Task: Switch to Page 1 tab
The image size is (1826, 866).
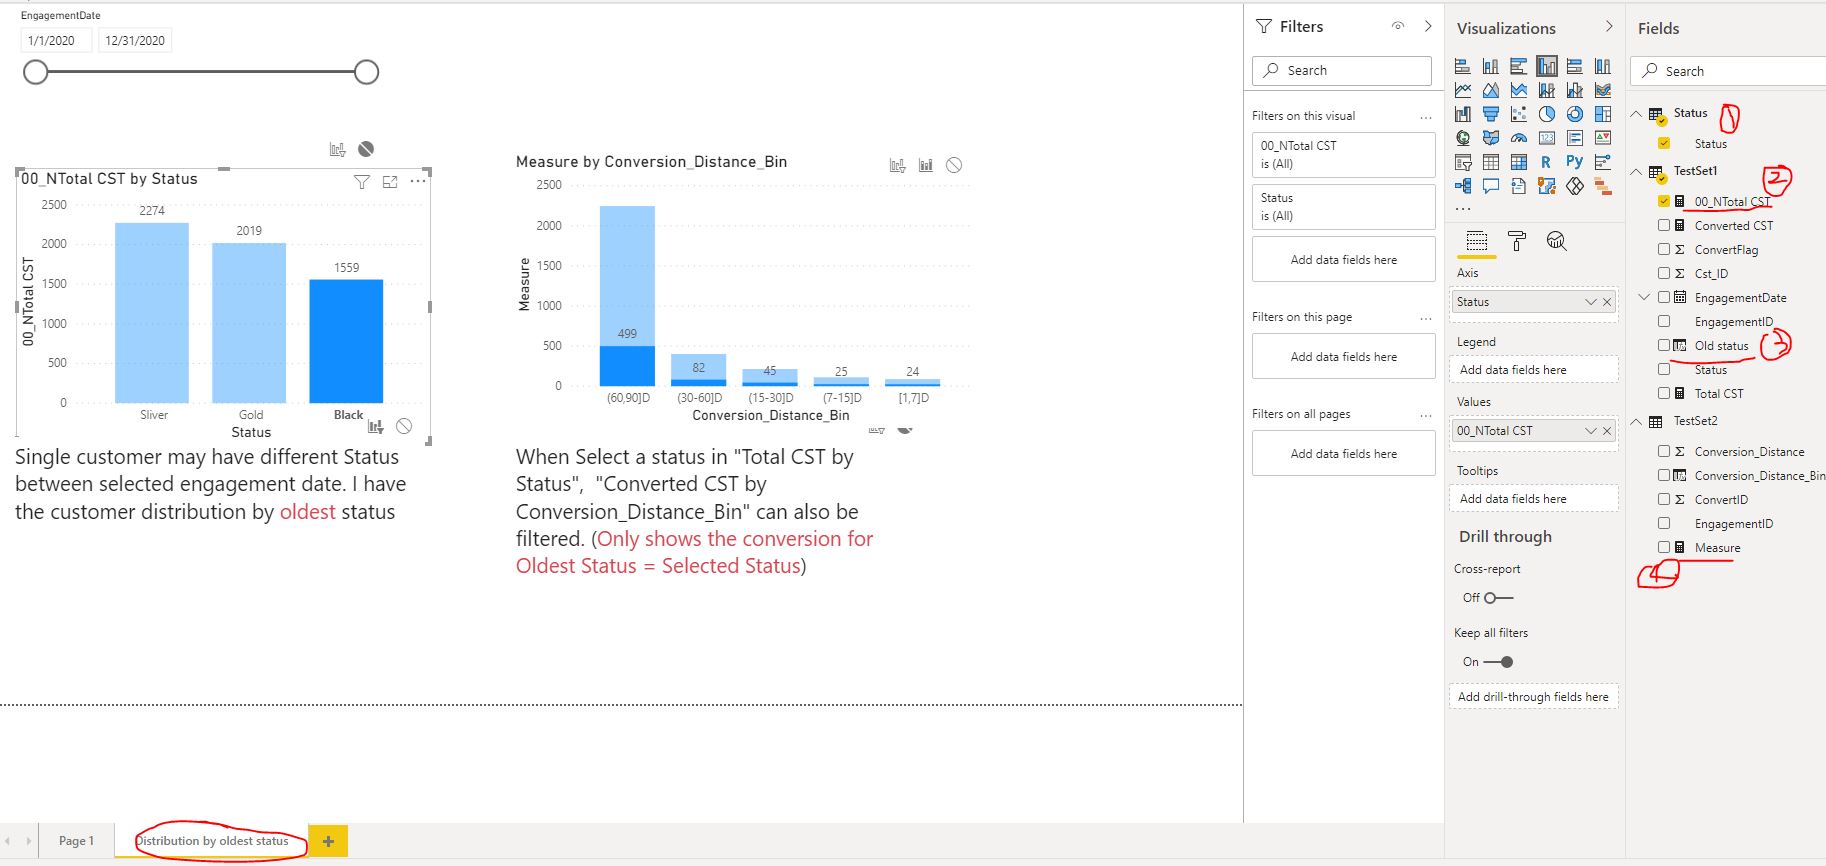Action: 76,841
